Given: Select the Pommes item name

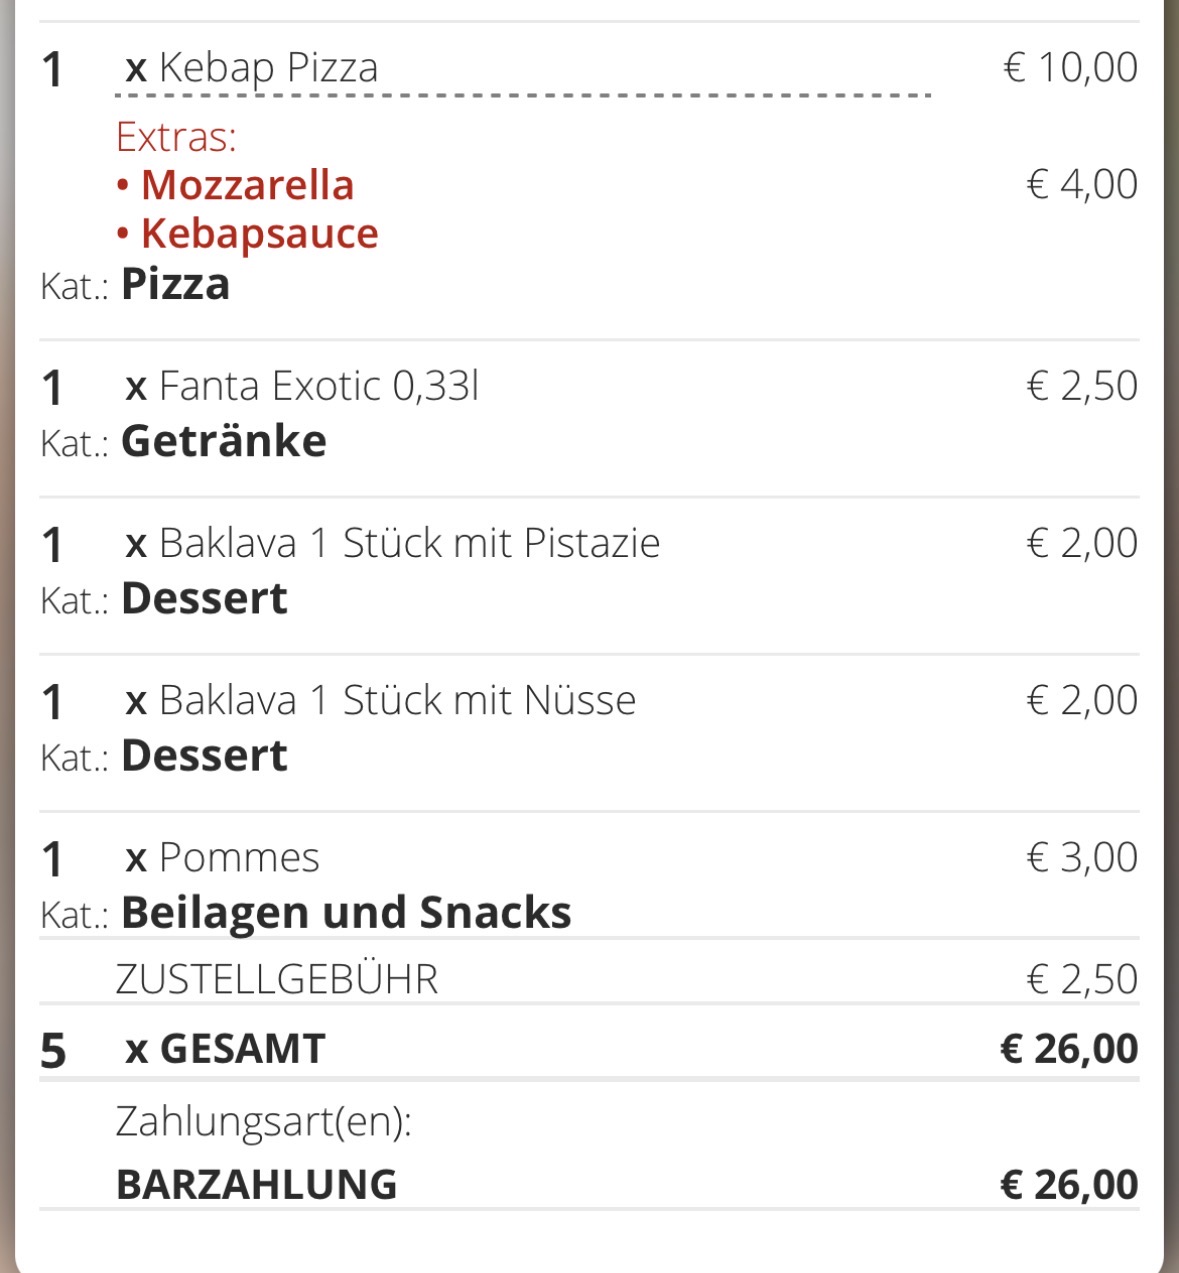Looking at the screenshot, I should (239, 858).
